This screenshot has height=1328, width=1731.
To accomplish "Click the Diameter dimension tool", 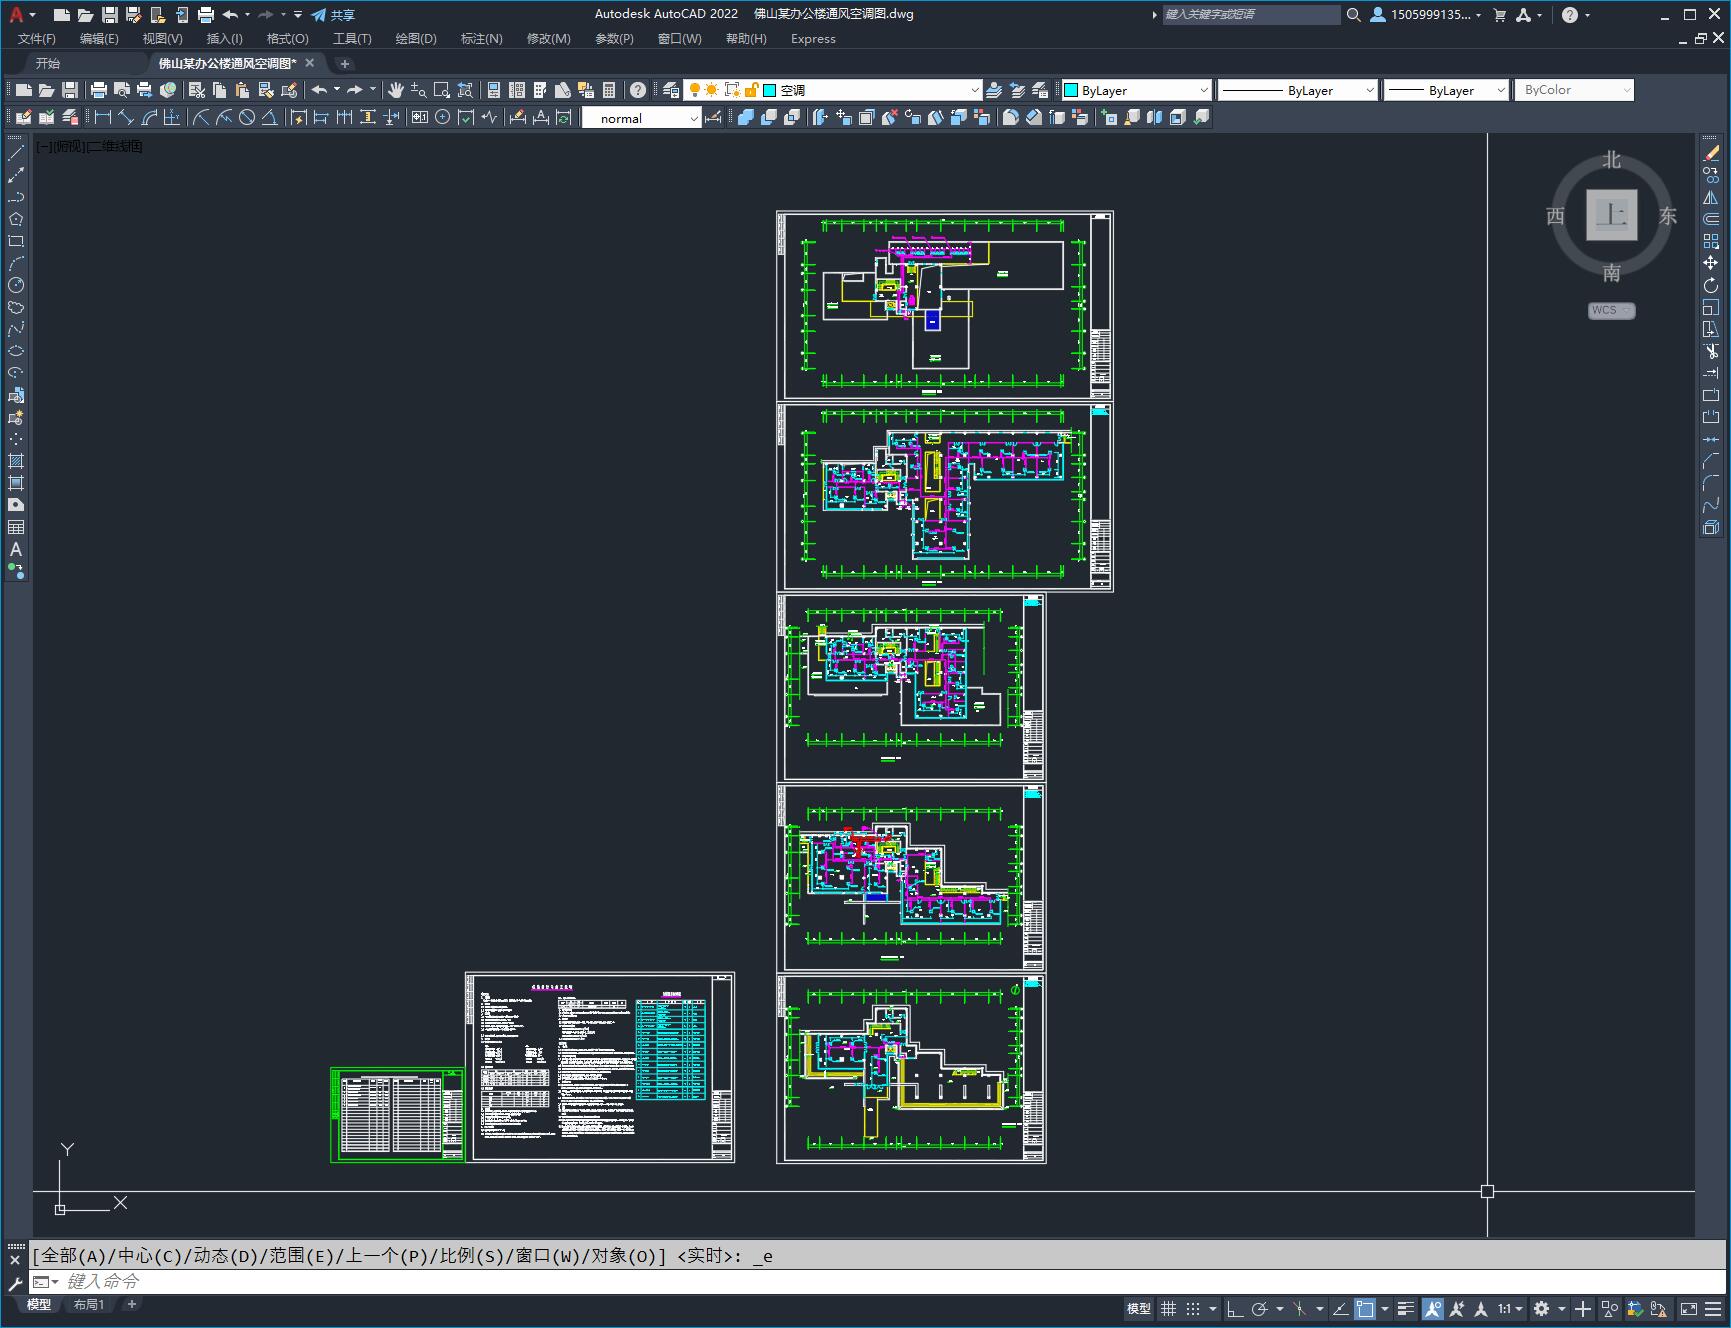I will (x=247, y=118).
